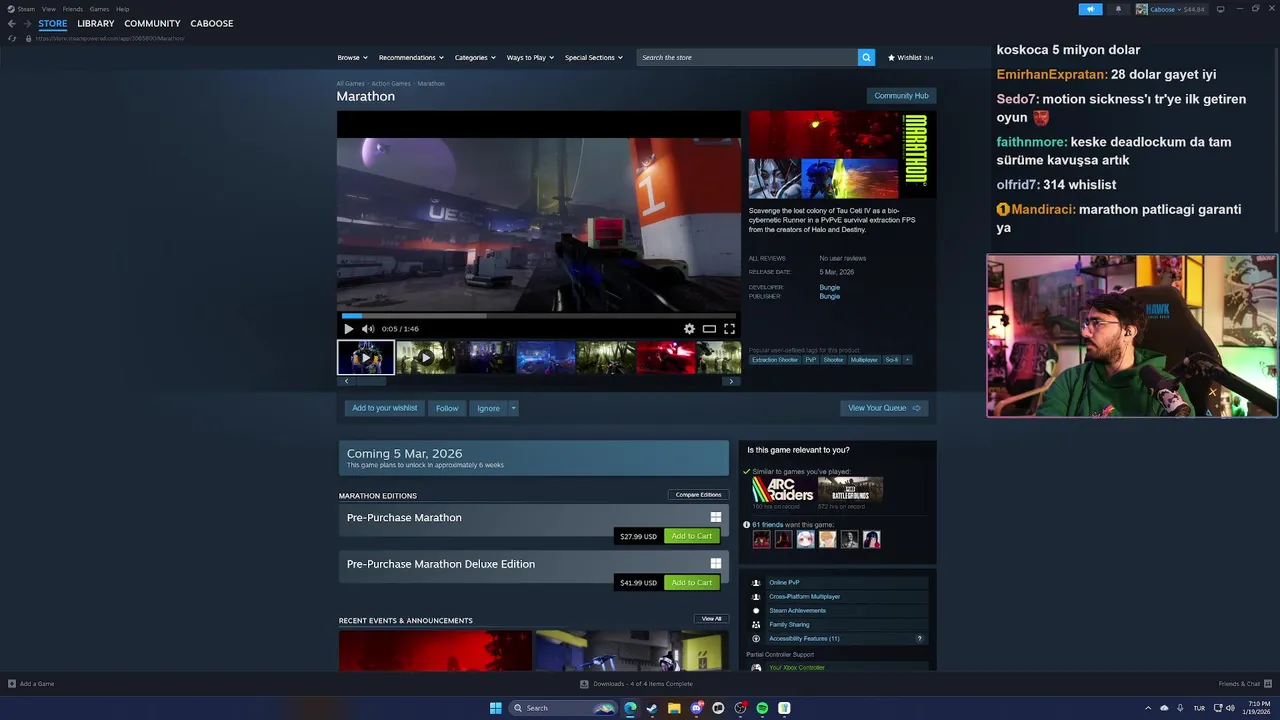Focus the Search the store field
1280x720 pixels.
[x=747, y=57]
